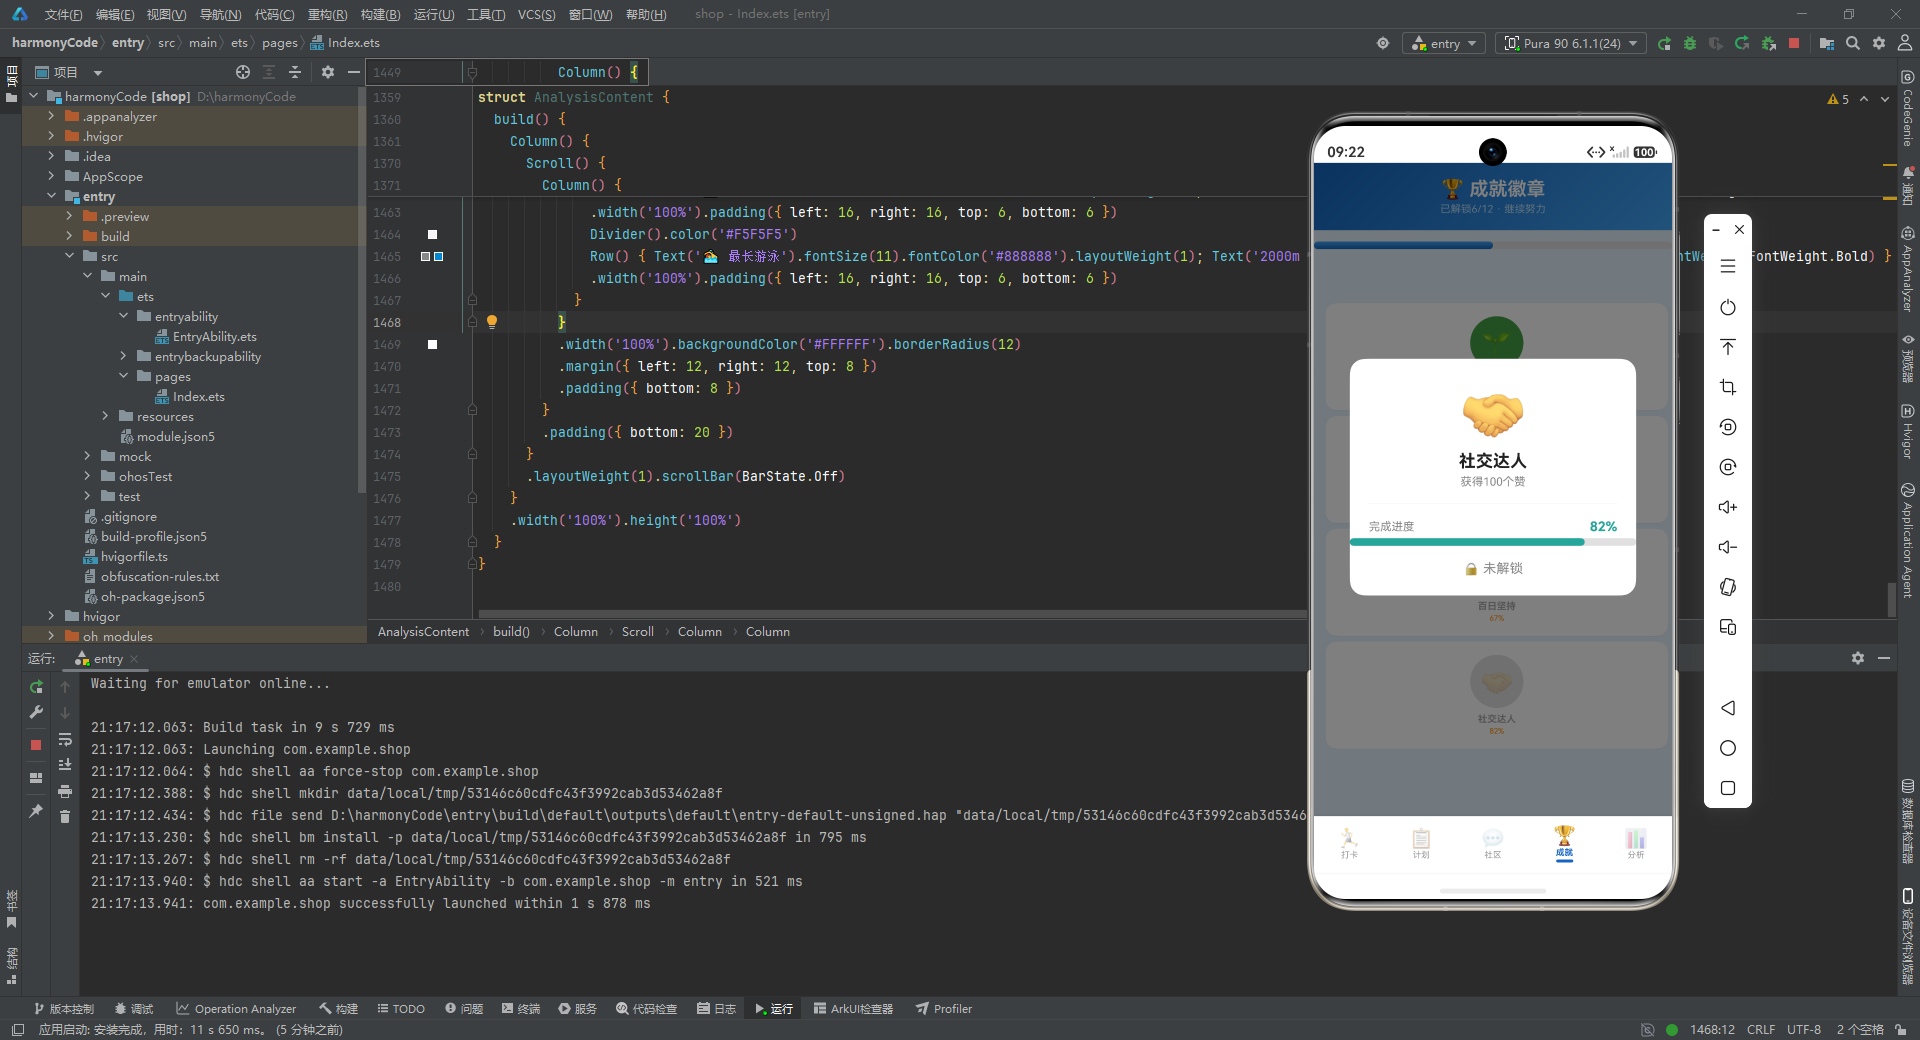Click the Scroll breadcrumb below editor
This screenshot has height=1040, width=1920.
(x=638, y=631)
